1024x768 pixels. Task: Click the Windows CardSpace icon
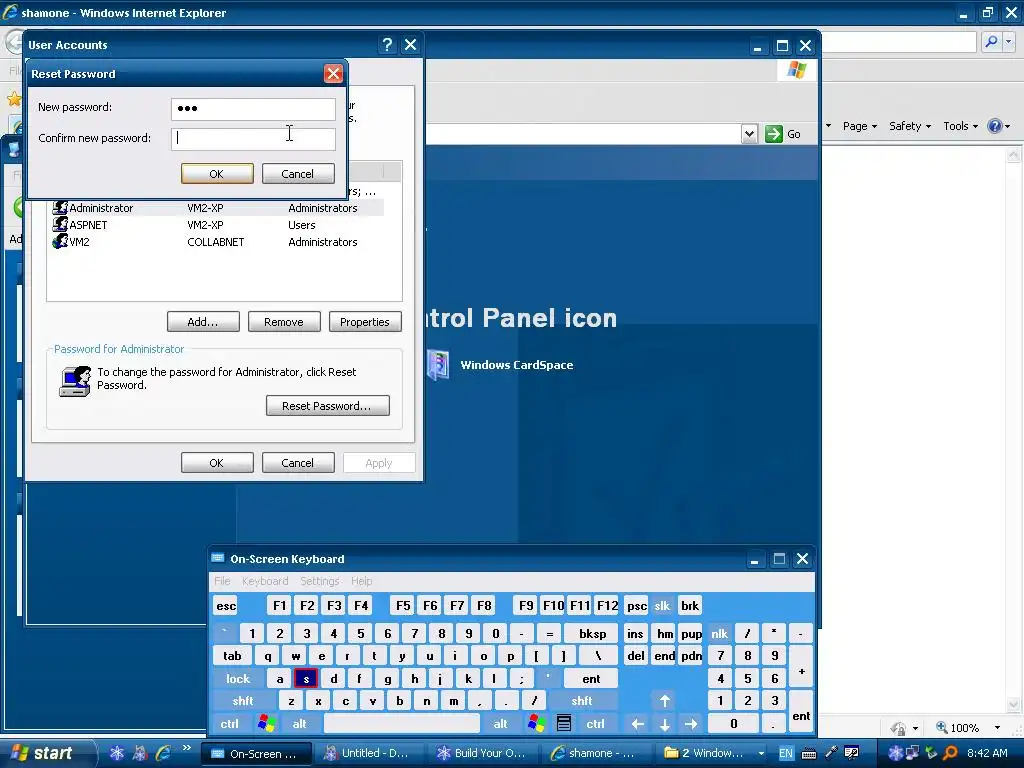438,365
